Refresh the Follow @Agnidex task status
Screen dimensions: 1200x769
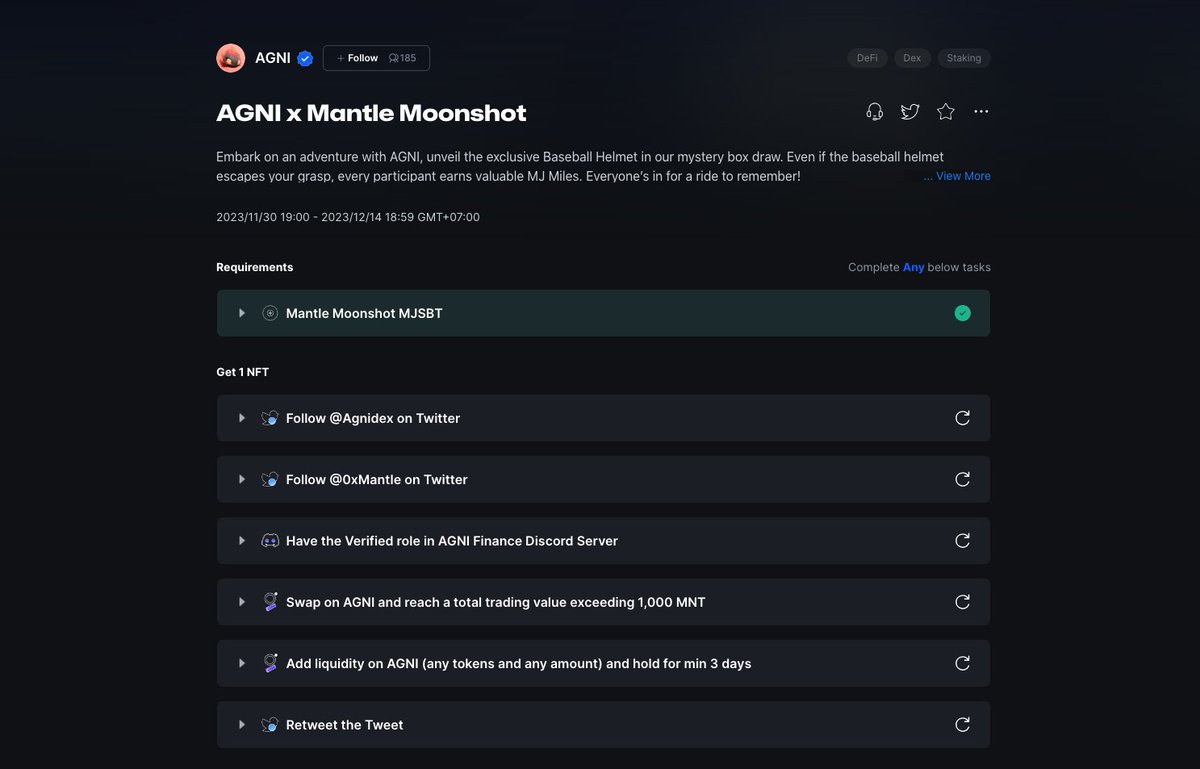coord(962,418)
